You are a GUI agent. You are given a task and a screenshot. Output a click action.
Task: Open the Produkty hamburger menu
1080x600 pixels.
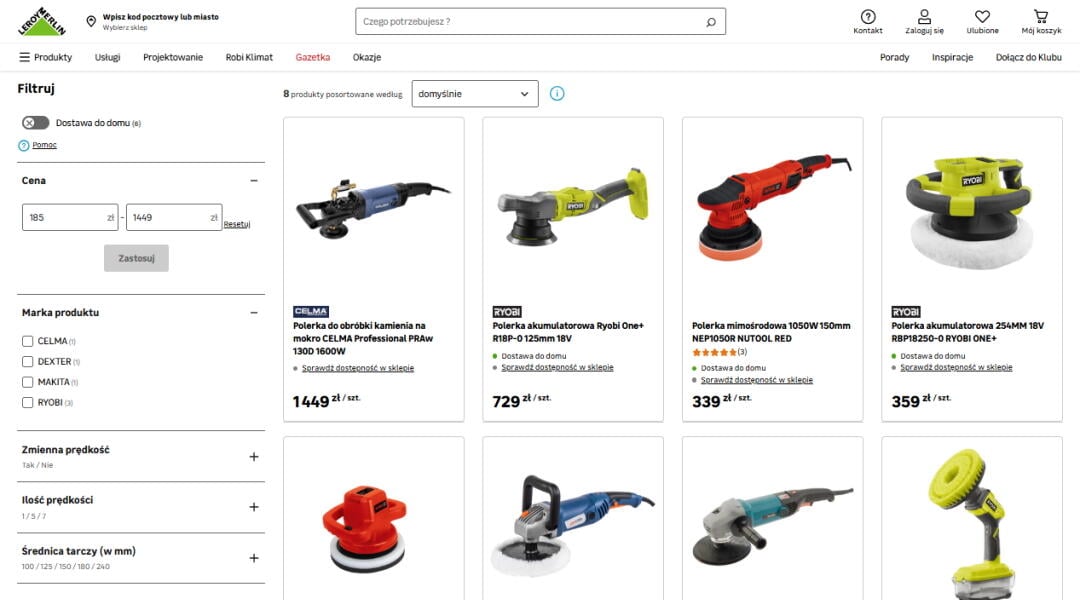coord(45,57)
